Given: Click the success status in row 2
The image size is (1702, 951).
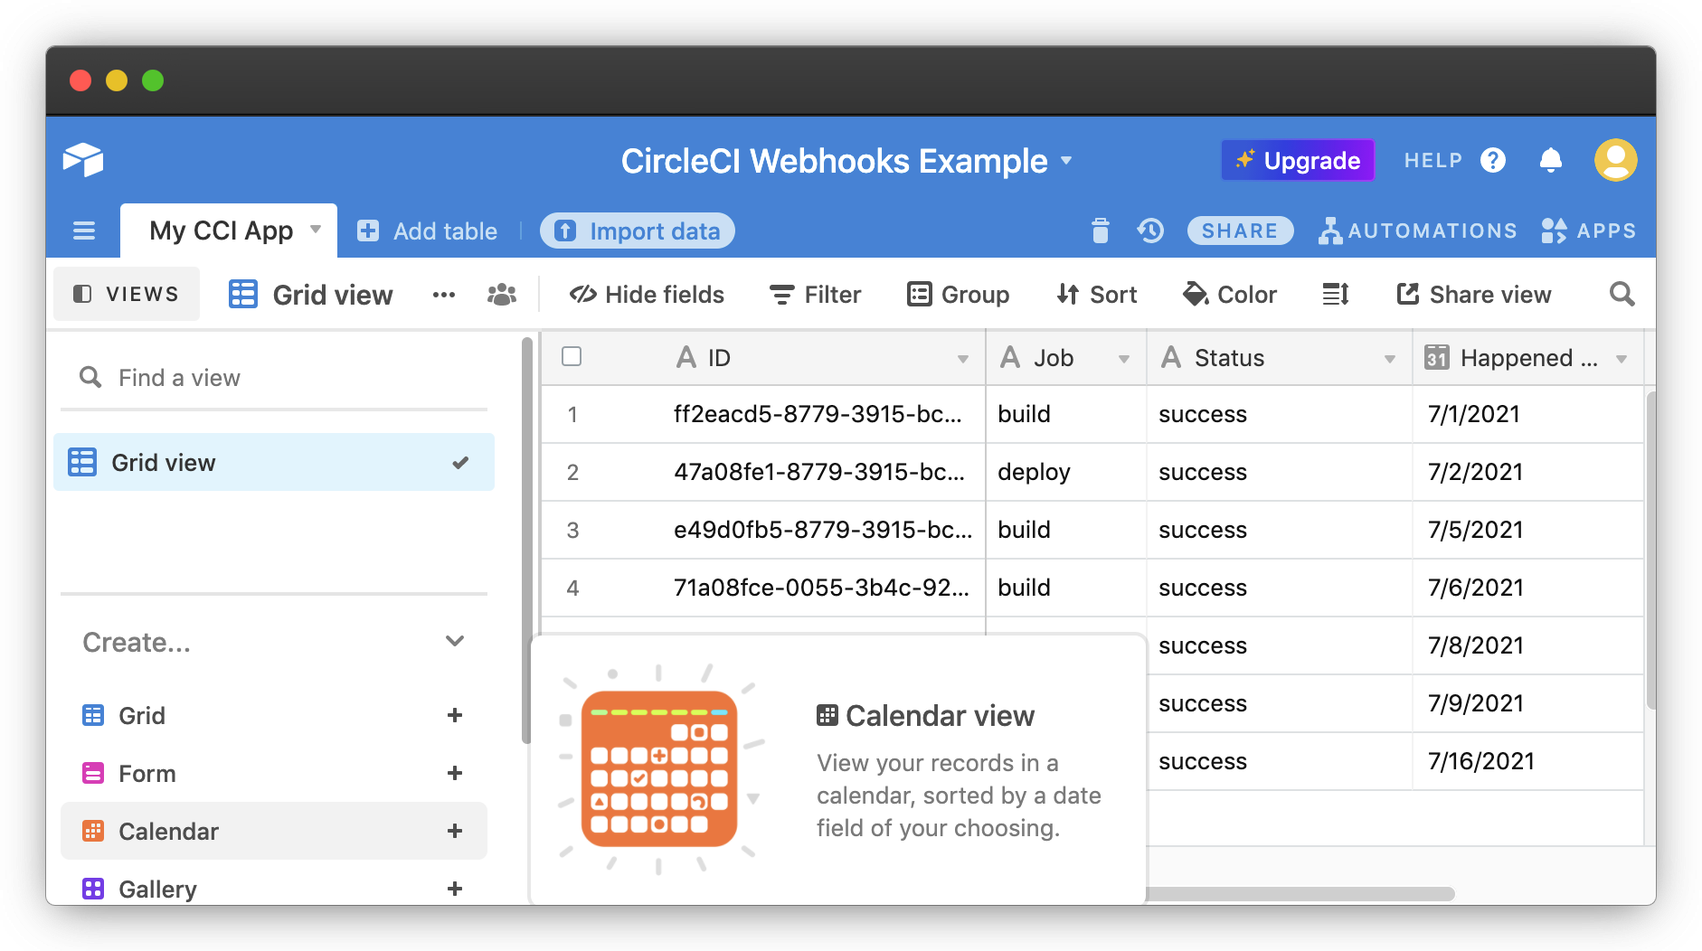Looking at the screenshot, I should point(1279,472).
